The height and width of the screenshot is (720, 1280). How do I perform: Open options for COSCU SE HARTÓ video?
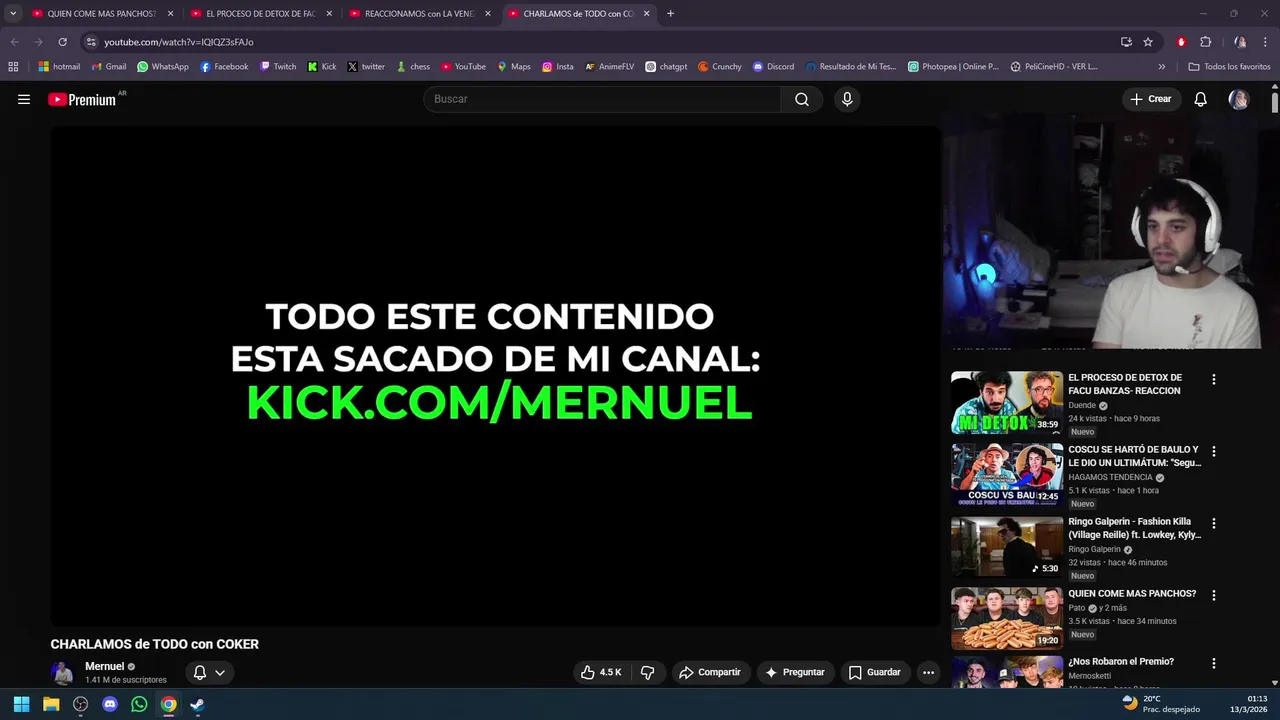(1214, 451)
